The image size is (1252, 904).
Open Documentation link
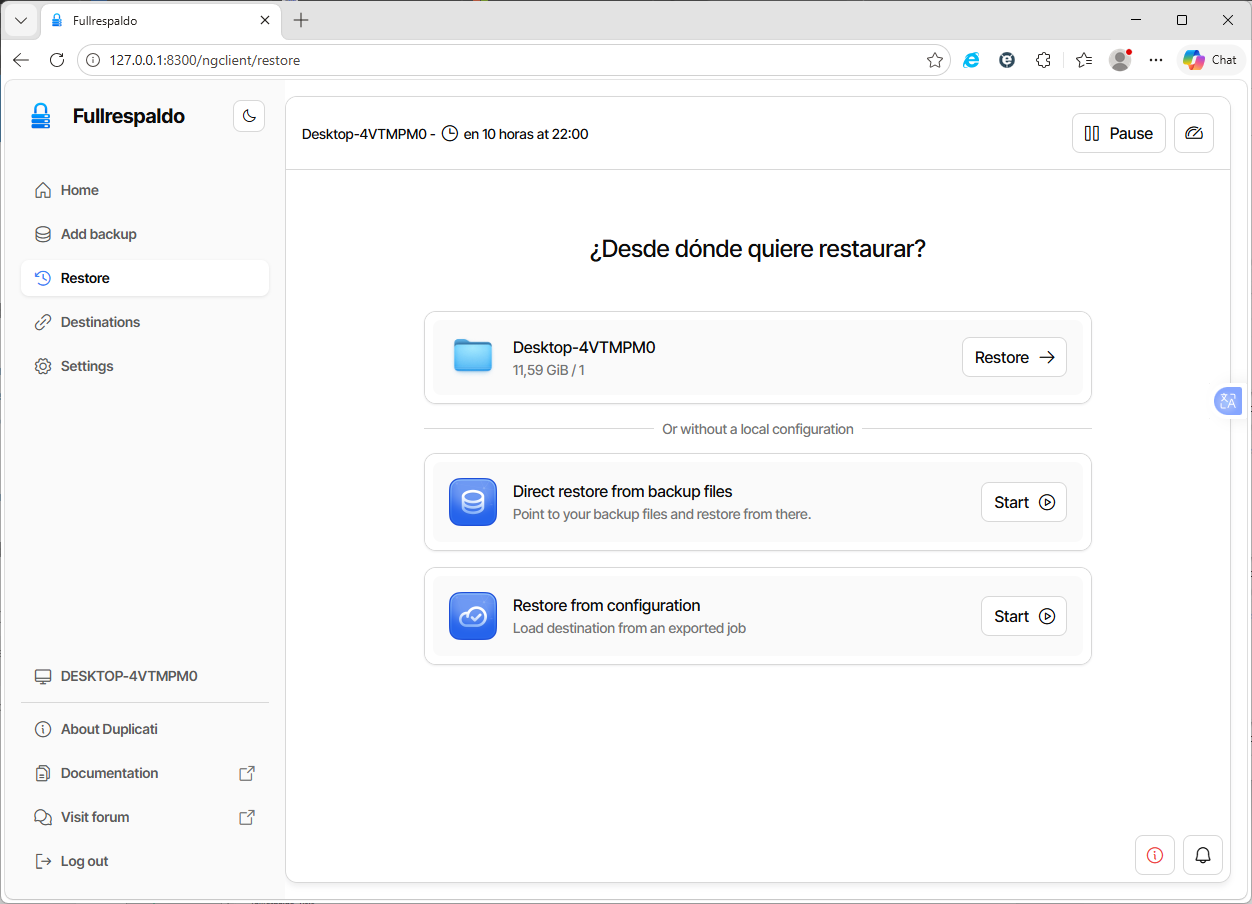point(145,773)
